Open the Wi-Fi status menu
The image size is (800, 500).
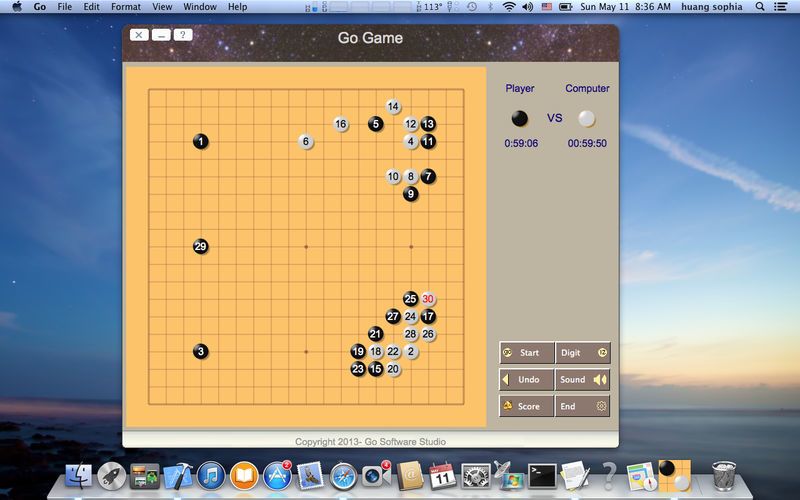point(509,7)
